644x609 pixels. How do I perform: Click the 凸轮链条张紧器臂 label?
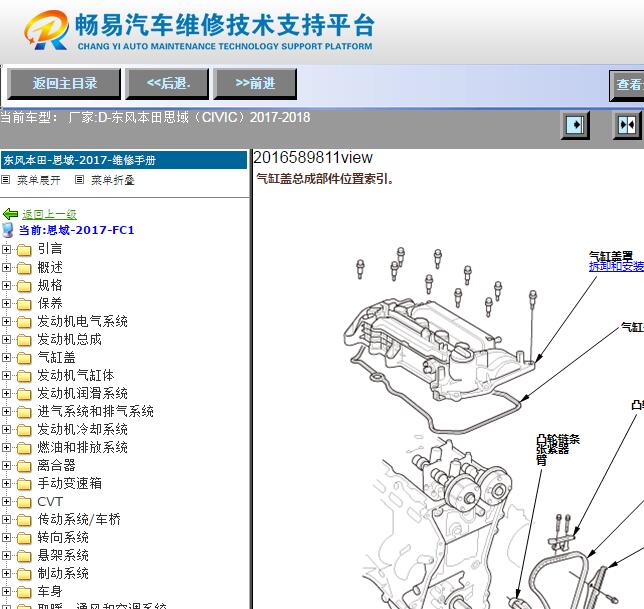557,450
